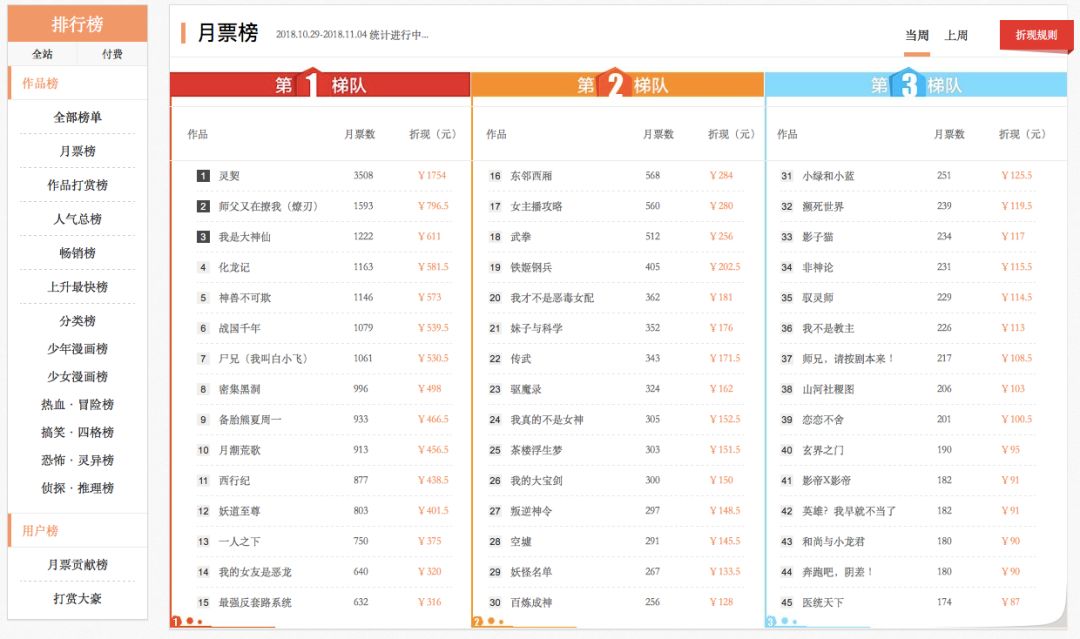The image size is (1080, 639).
Task: Open the 折现规则 button
Action: click(1035, 33)
